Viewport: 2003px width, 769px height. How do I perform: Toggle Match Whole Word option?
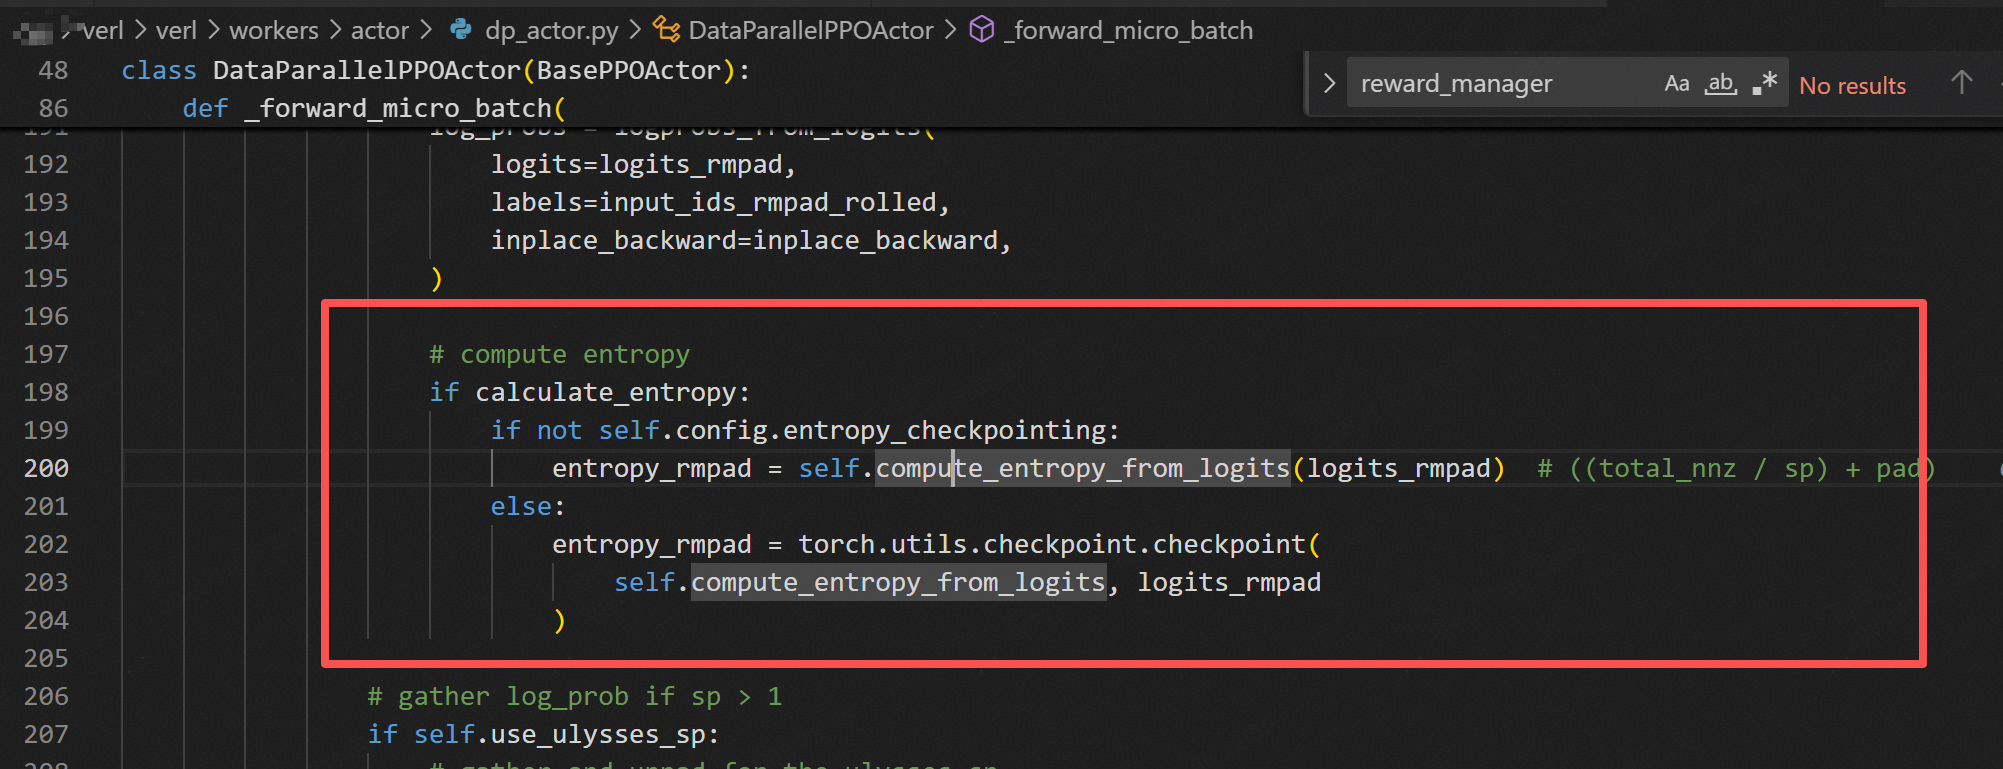(1720, 84)
